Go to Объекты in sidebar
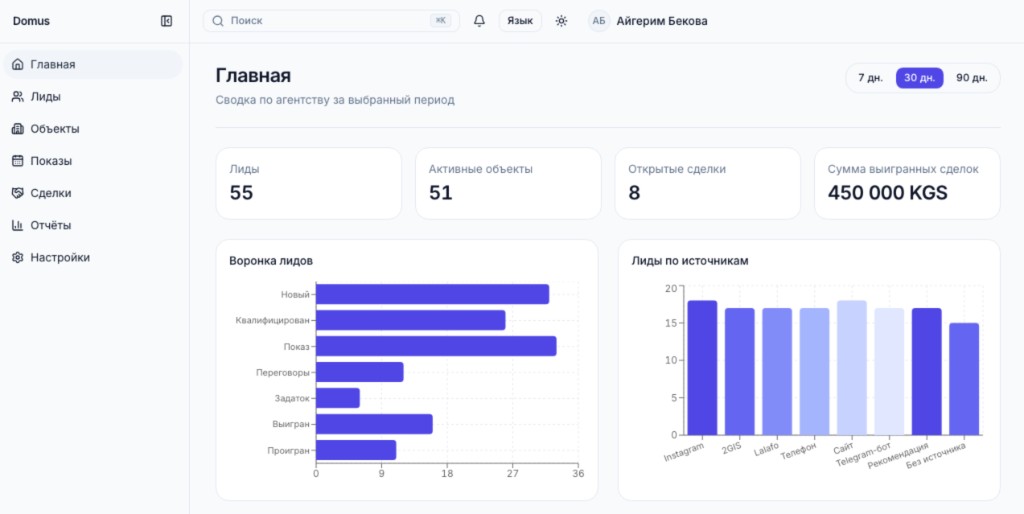 [x=93, y=129]
